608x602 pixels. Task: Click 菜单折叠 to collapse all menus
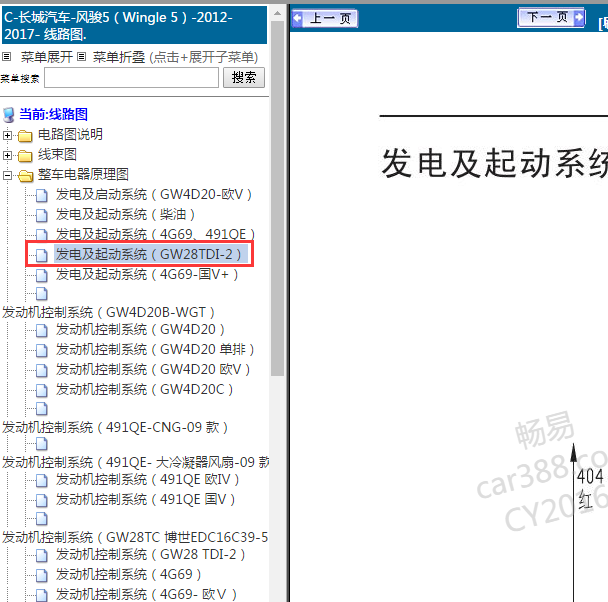(119, 57)
